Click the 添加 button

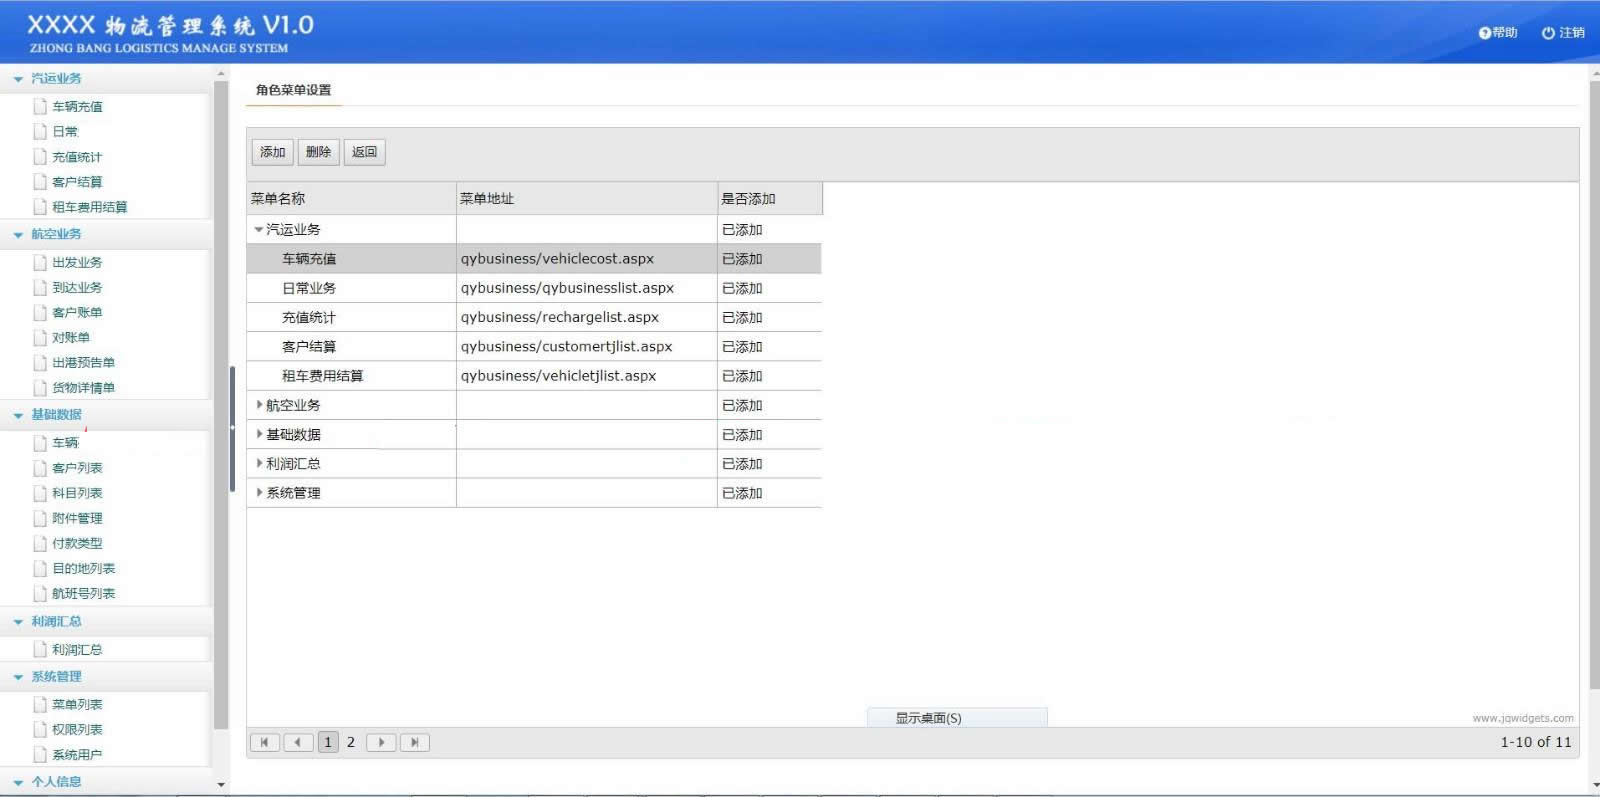click(x=272, y=152)
